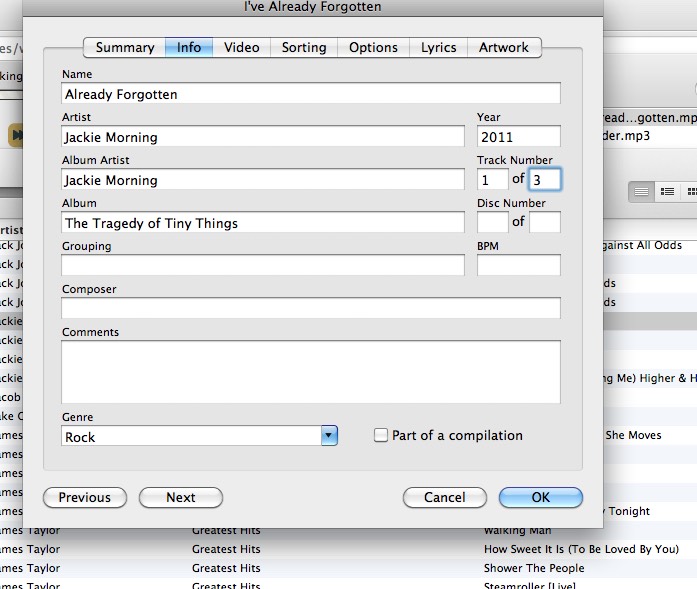Focus the BPM field
This screenshot has width=697, height=589.
click(519, 265)
